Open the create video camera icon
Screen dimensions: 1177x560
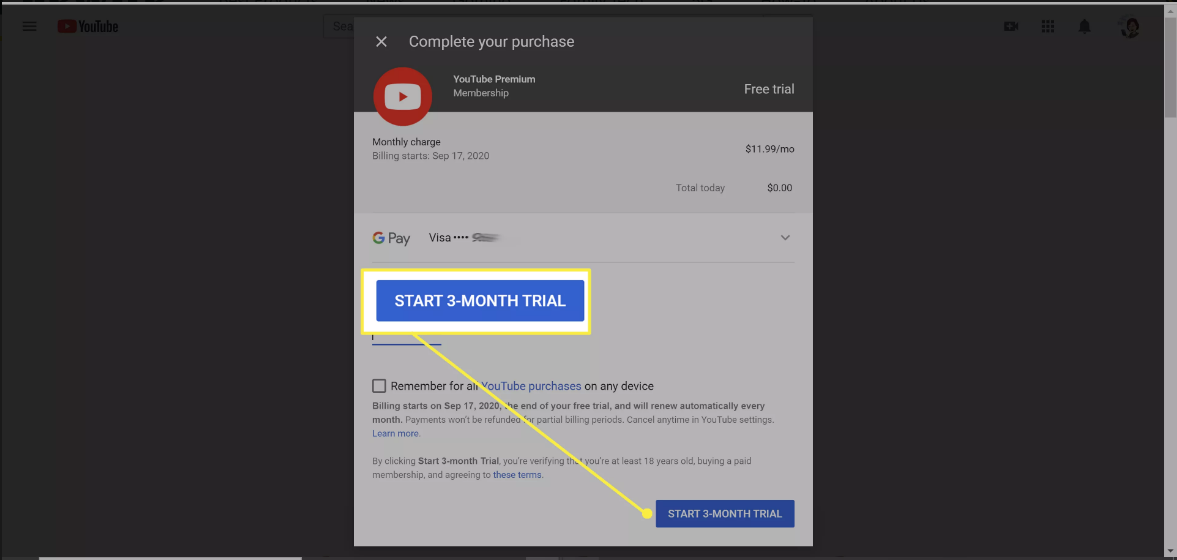pos(1011,26)
